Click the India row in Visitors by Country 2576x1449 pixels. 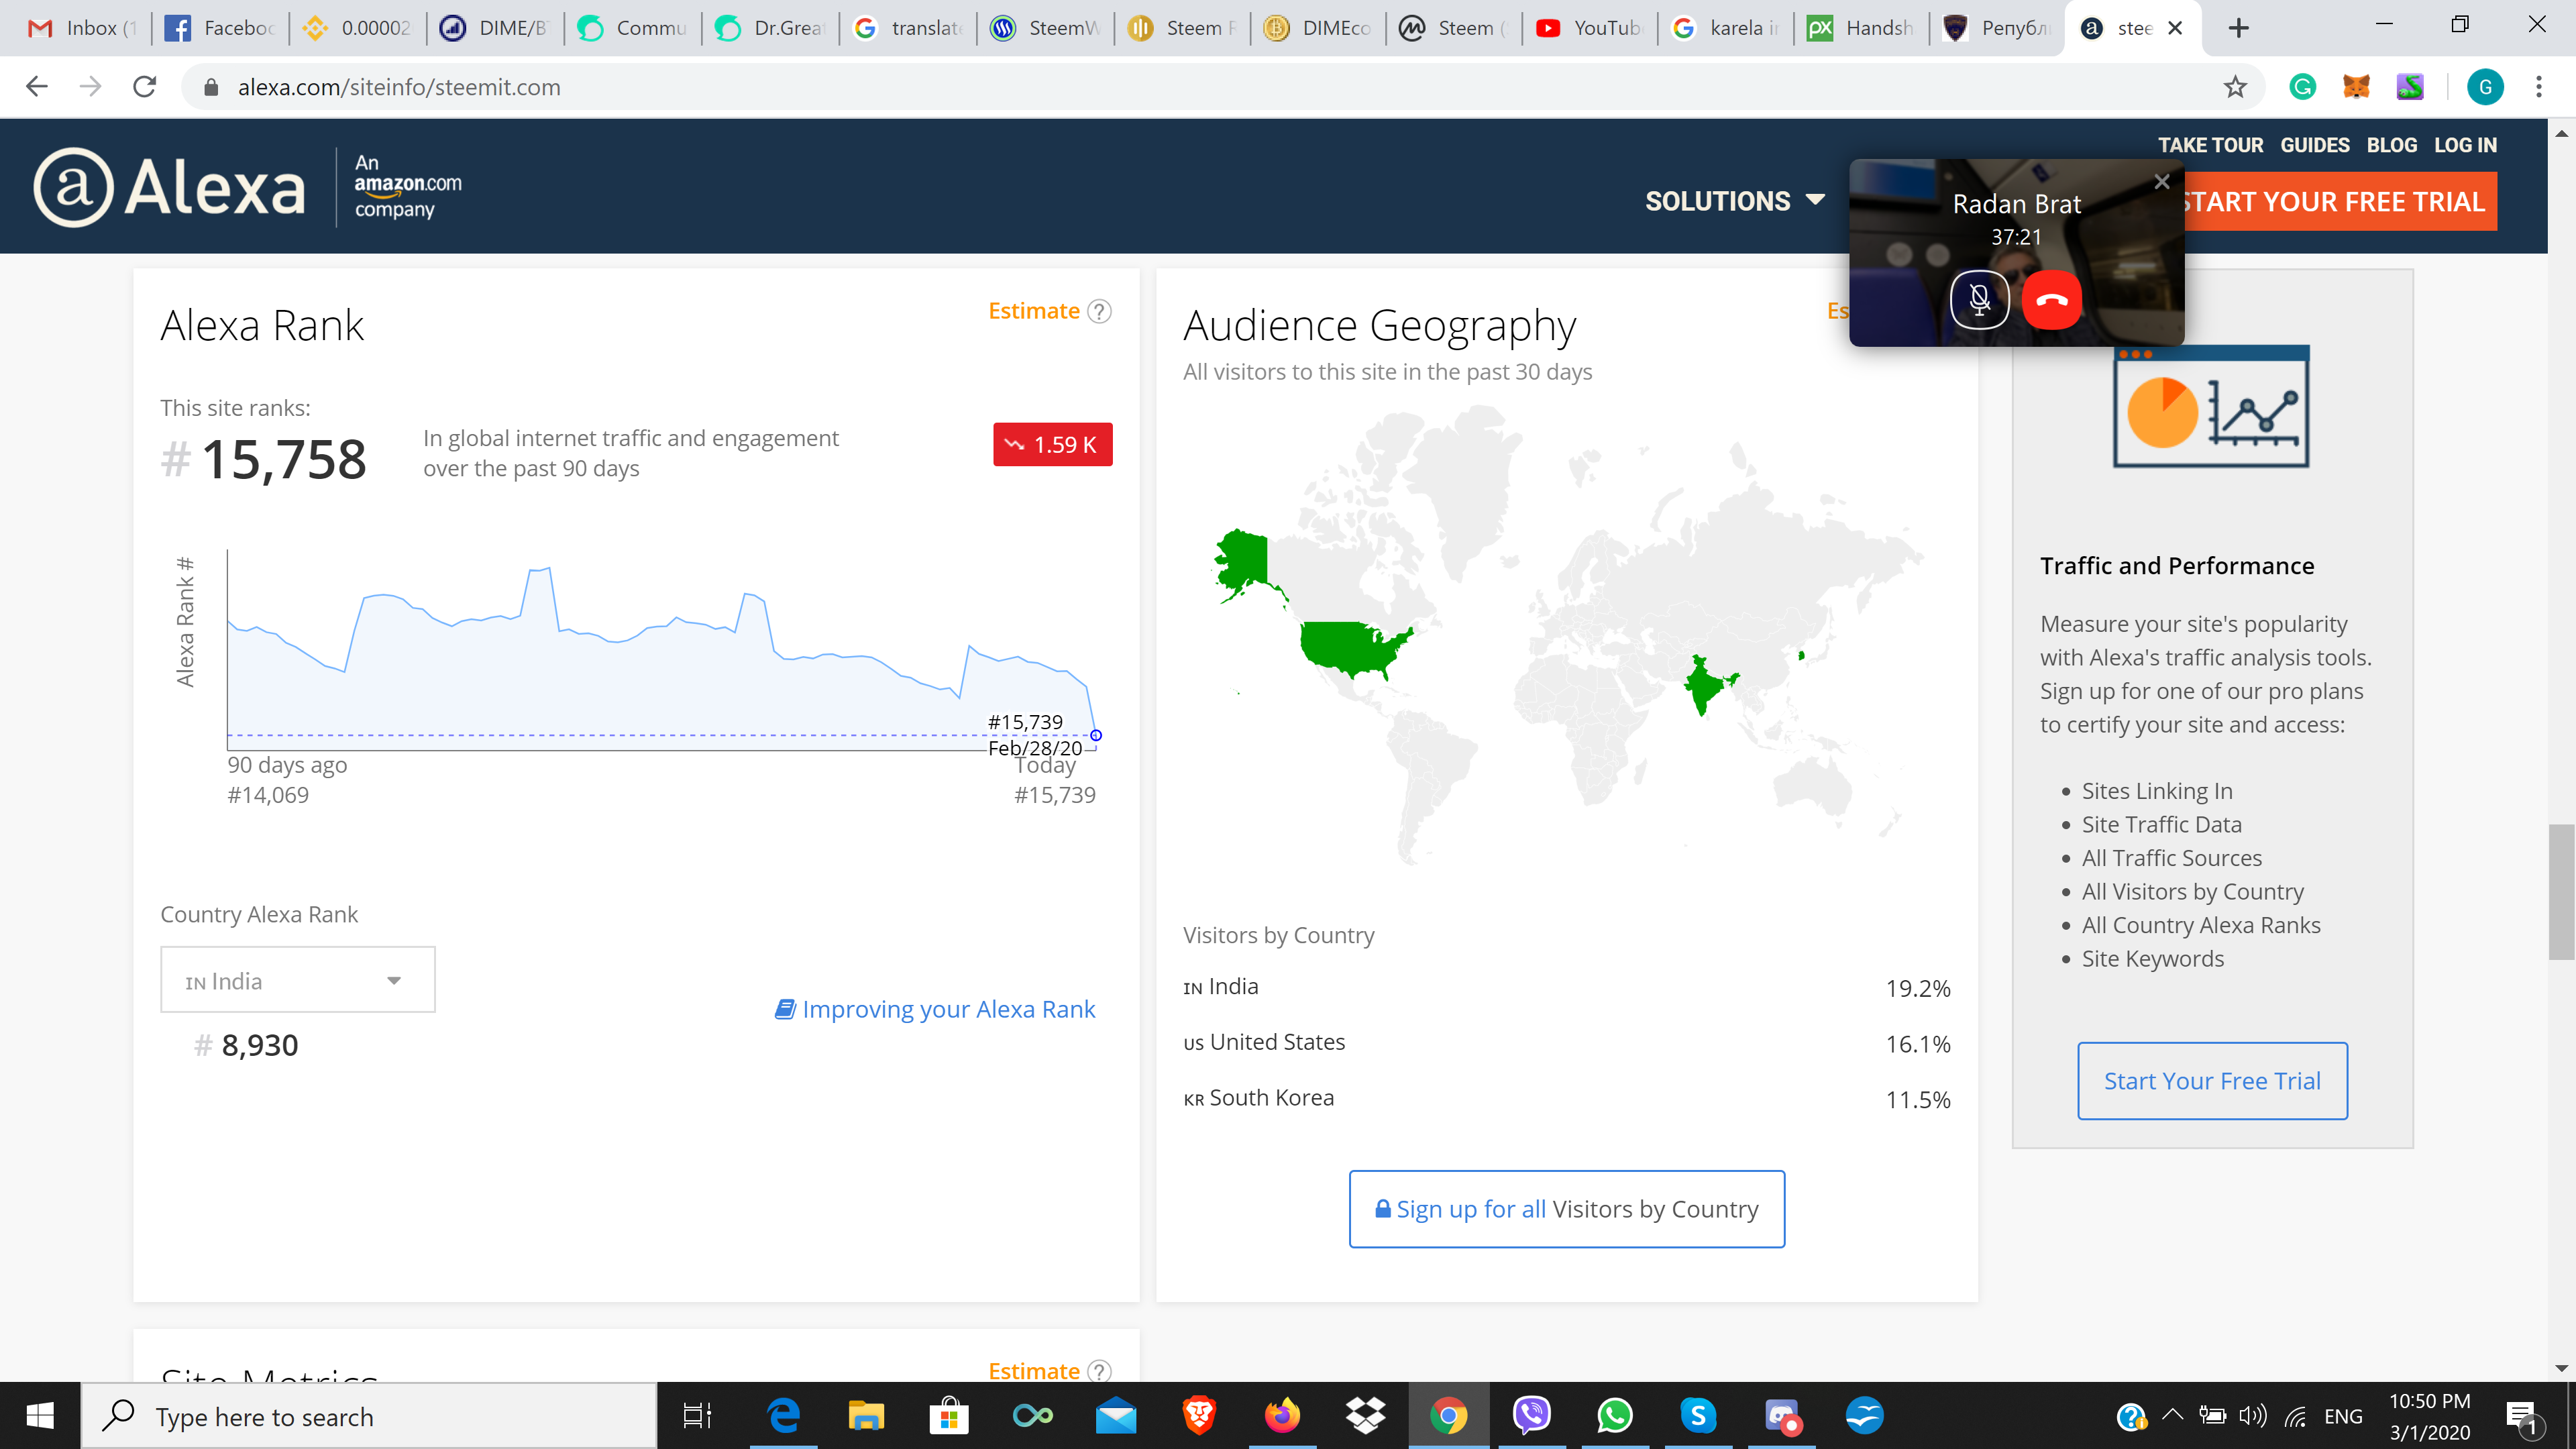[1567, 987]
